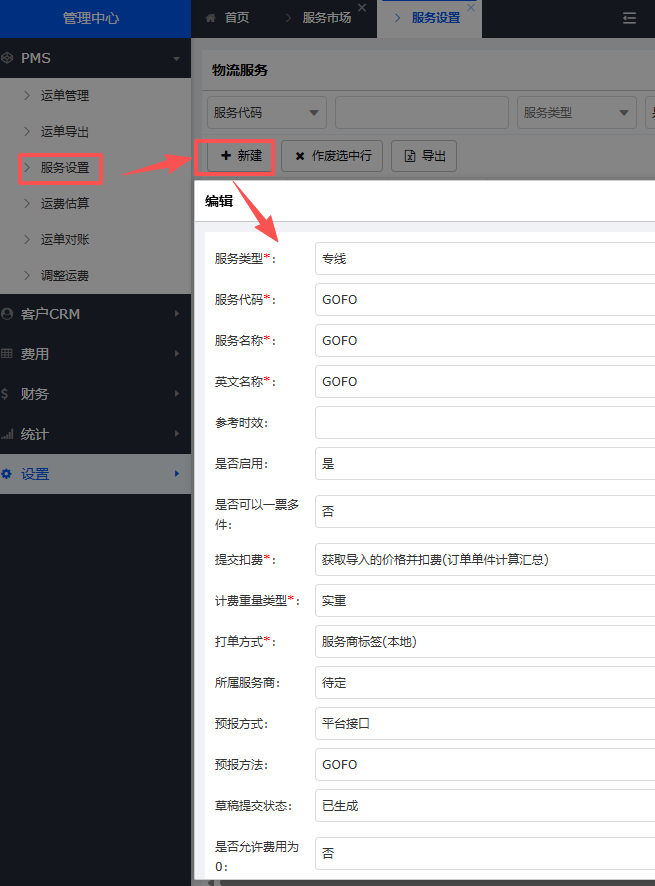Click the user icon beside 客户CRM
Viewport: 655px width, 886px height.
[x=8, y=314]
